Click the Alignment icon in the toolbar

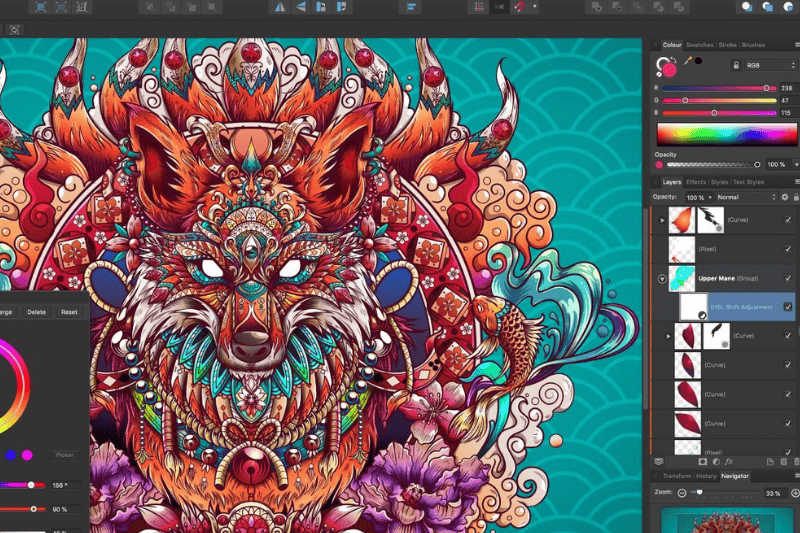pos(411,7)
